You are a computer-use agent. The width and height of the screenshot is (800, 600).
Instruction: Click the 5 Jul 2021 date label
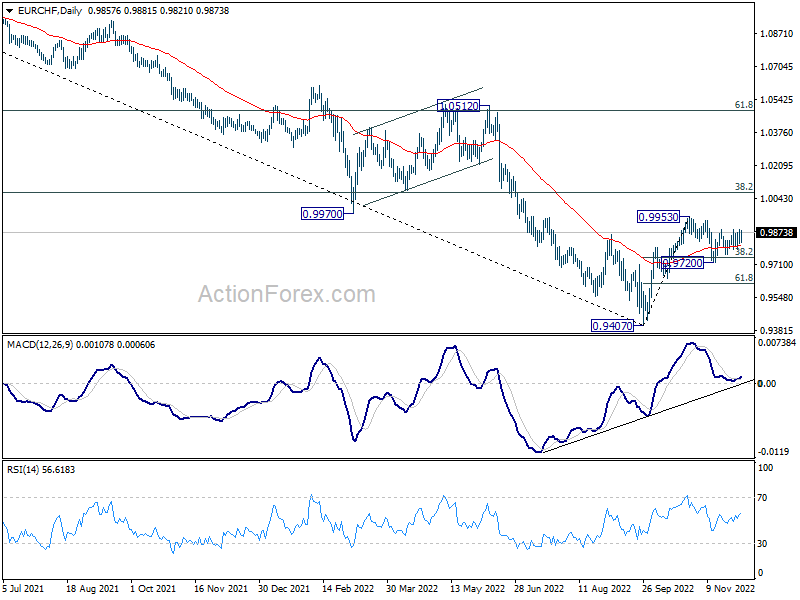pos(23,588)
